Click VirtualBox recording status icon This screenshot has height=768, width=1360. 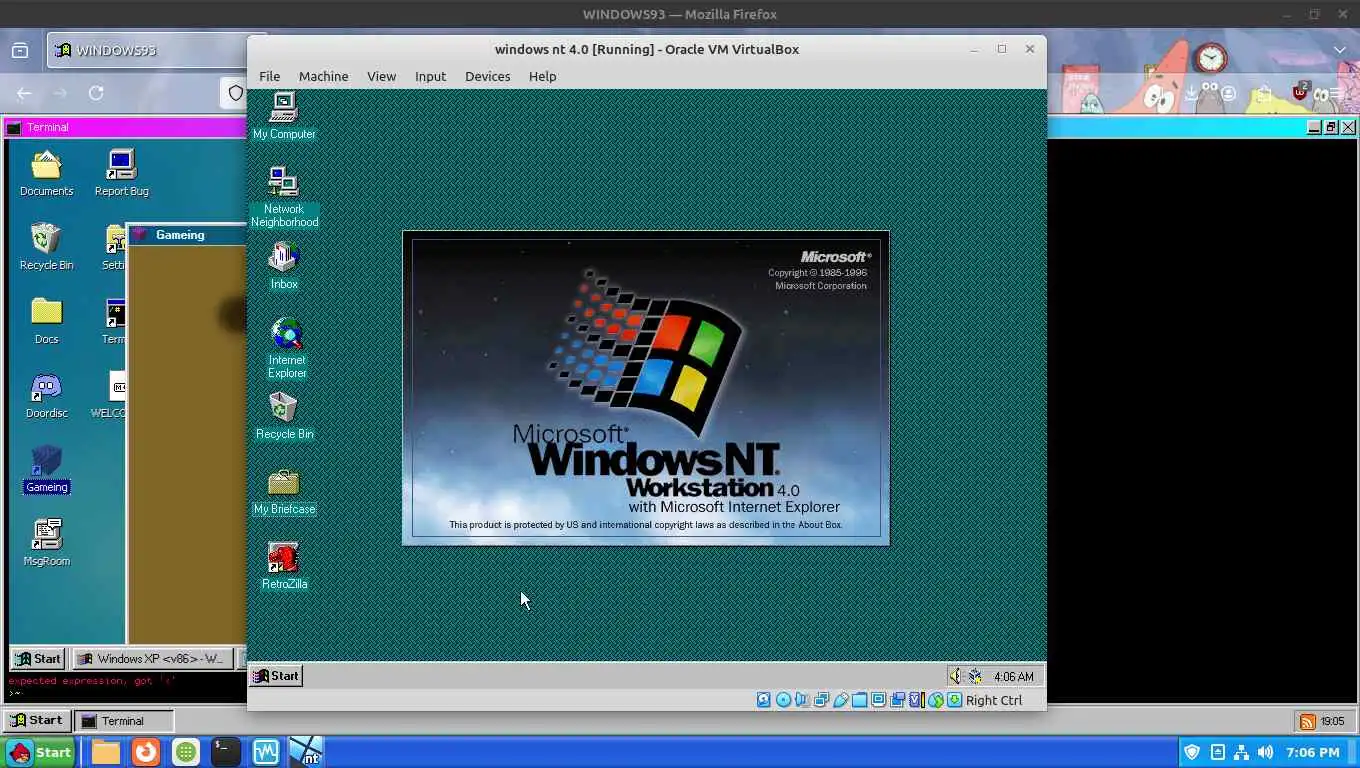point(897,700)
